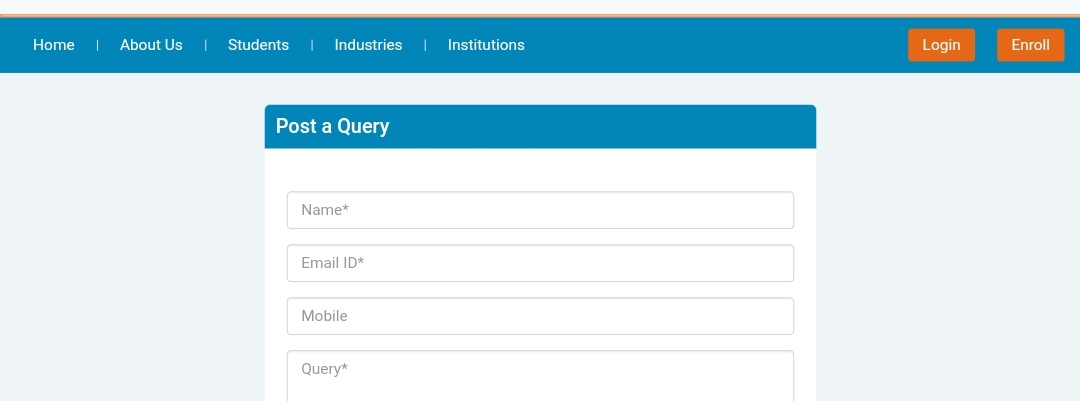Click inside the Query* text area

540,374
